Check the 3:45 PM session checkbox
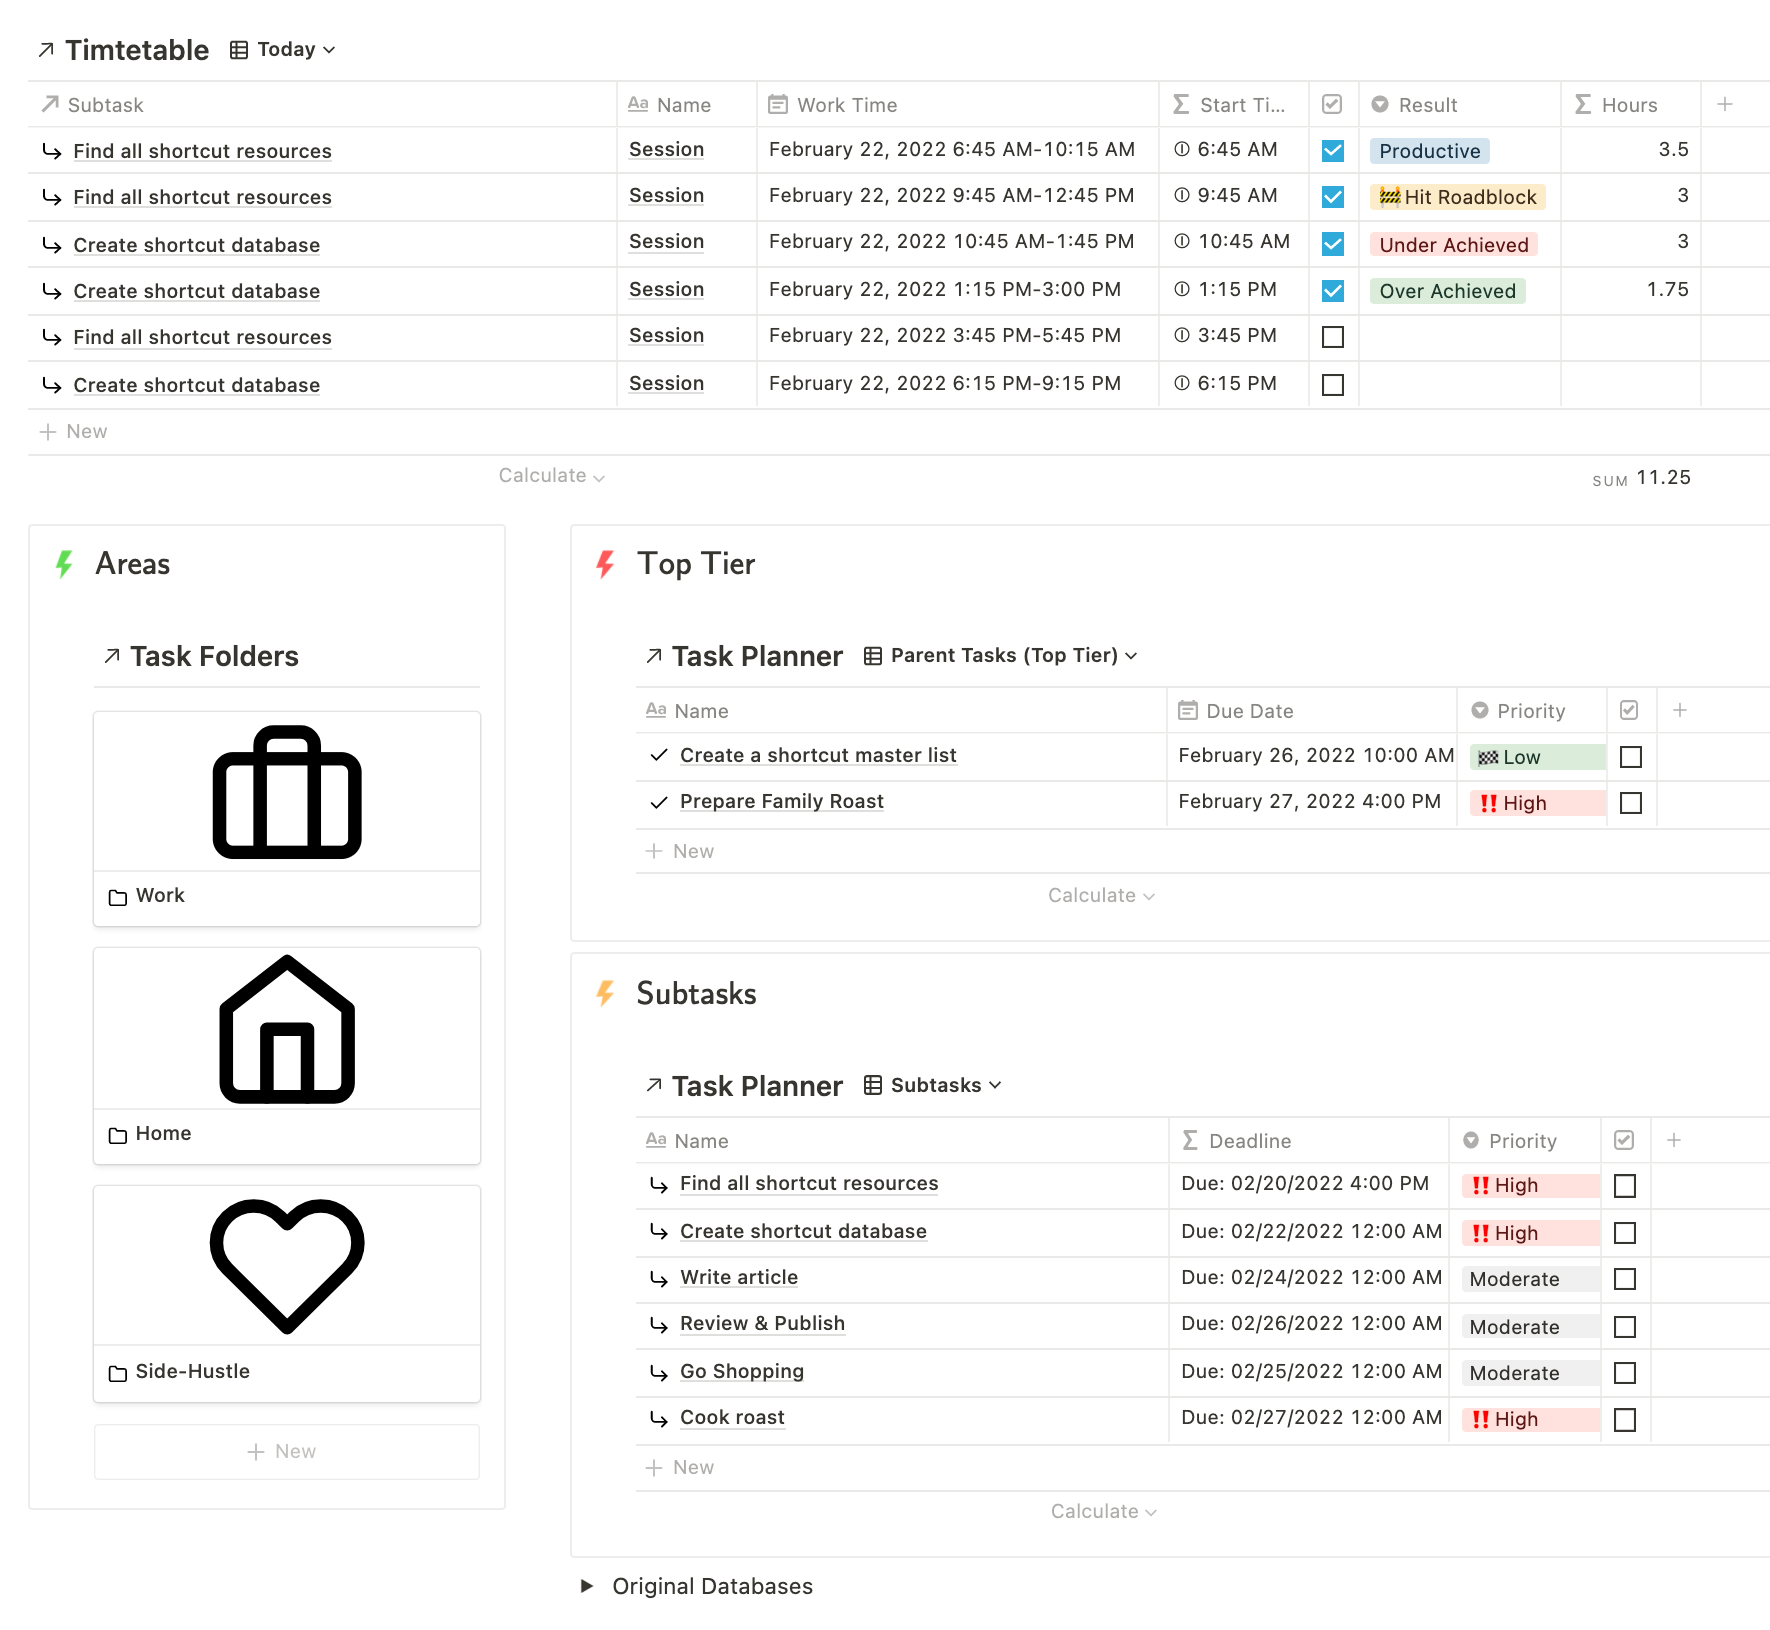This screenshot has width=1770, height=1630. tap(1332, 337)
